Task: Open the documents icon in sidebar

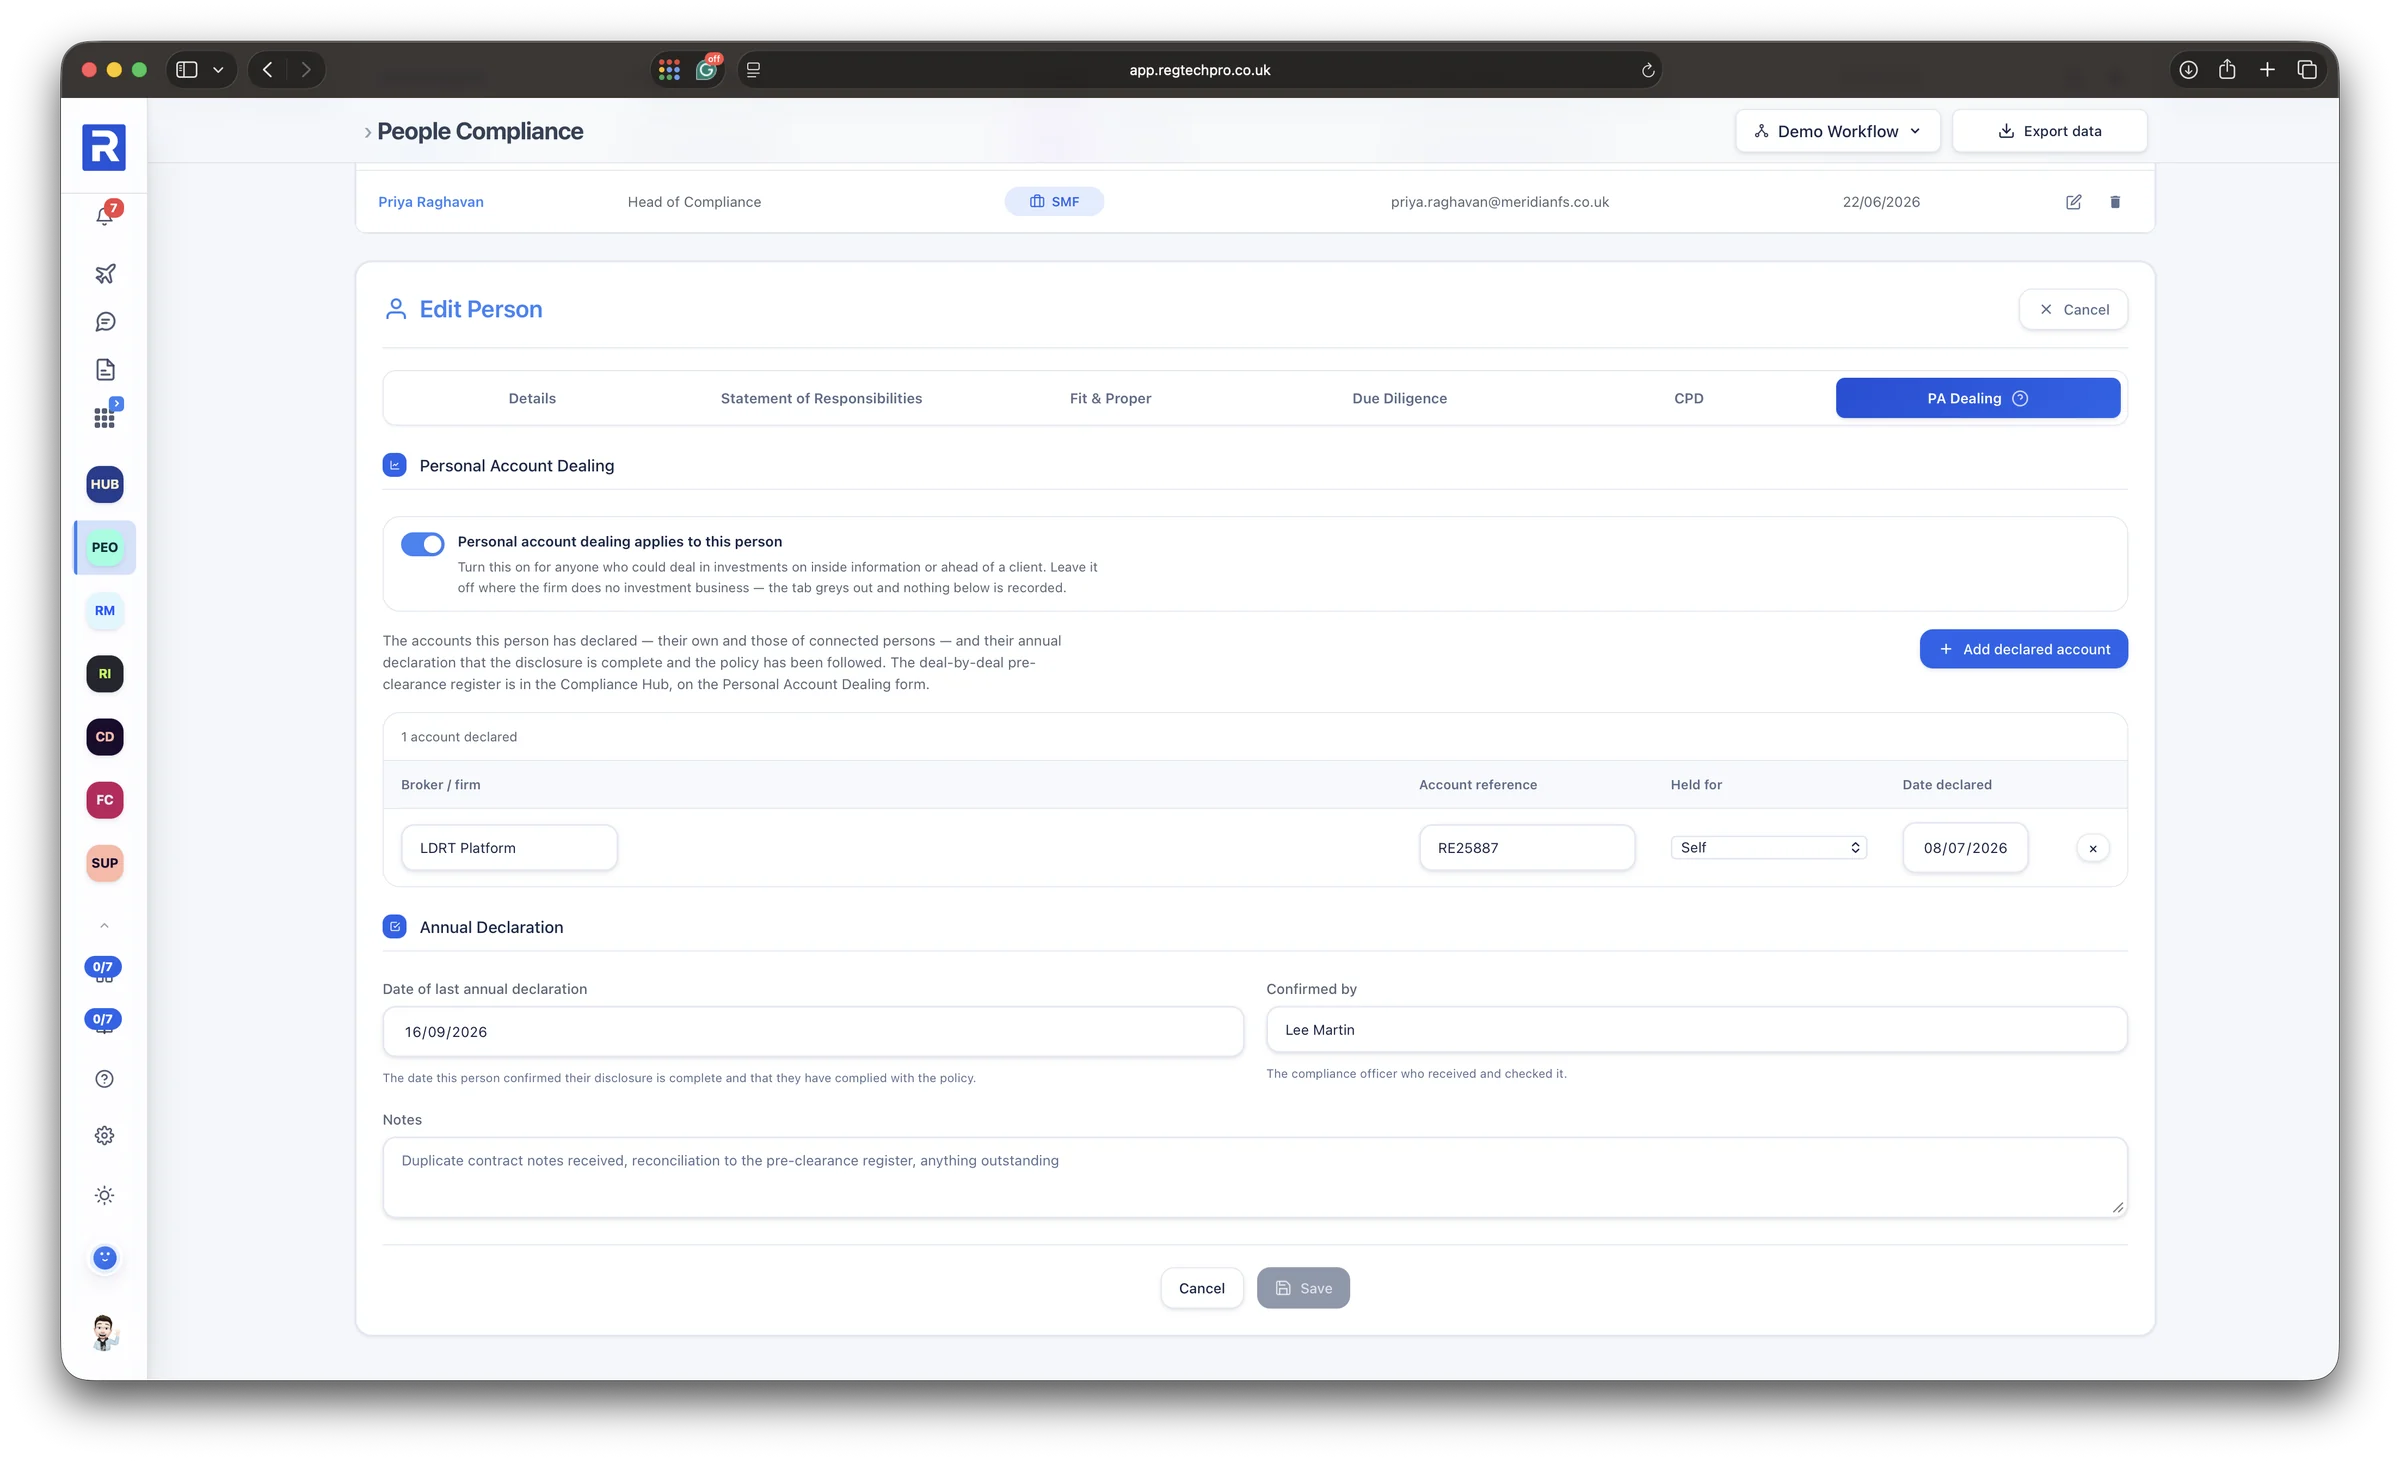Action: click(105, 370)
